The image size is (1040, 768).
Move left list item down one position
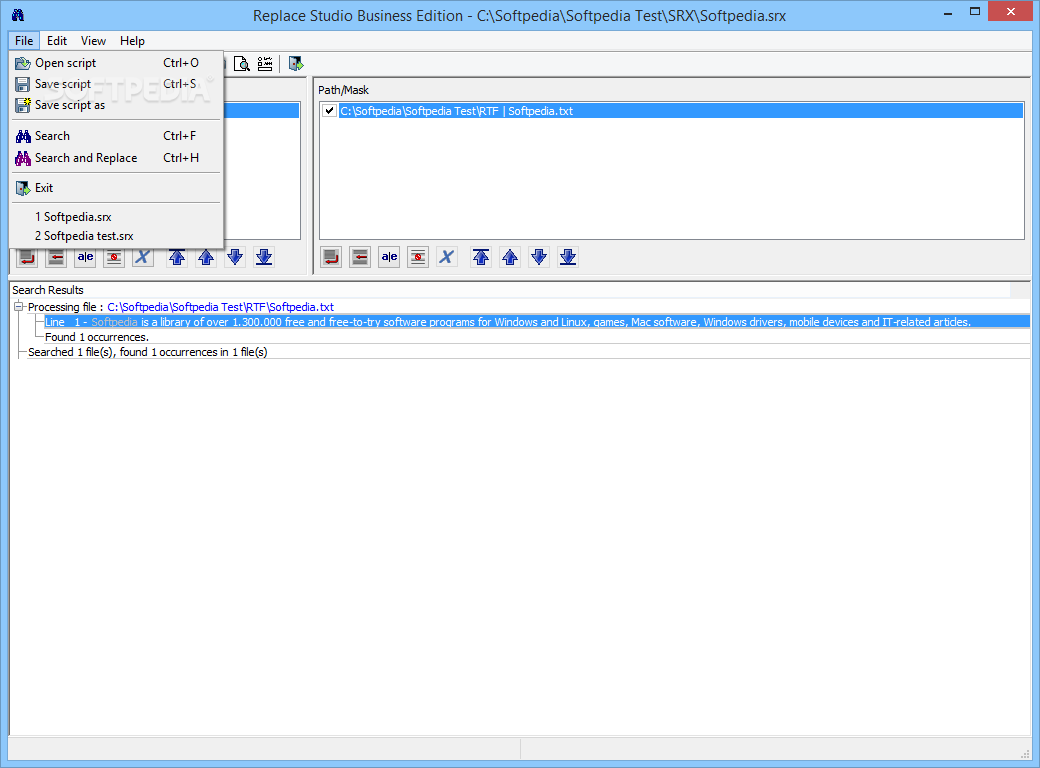(235, 257)
